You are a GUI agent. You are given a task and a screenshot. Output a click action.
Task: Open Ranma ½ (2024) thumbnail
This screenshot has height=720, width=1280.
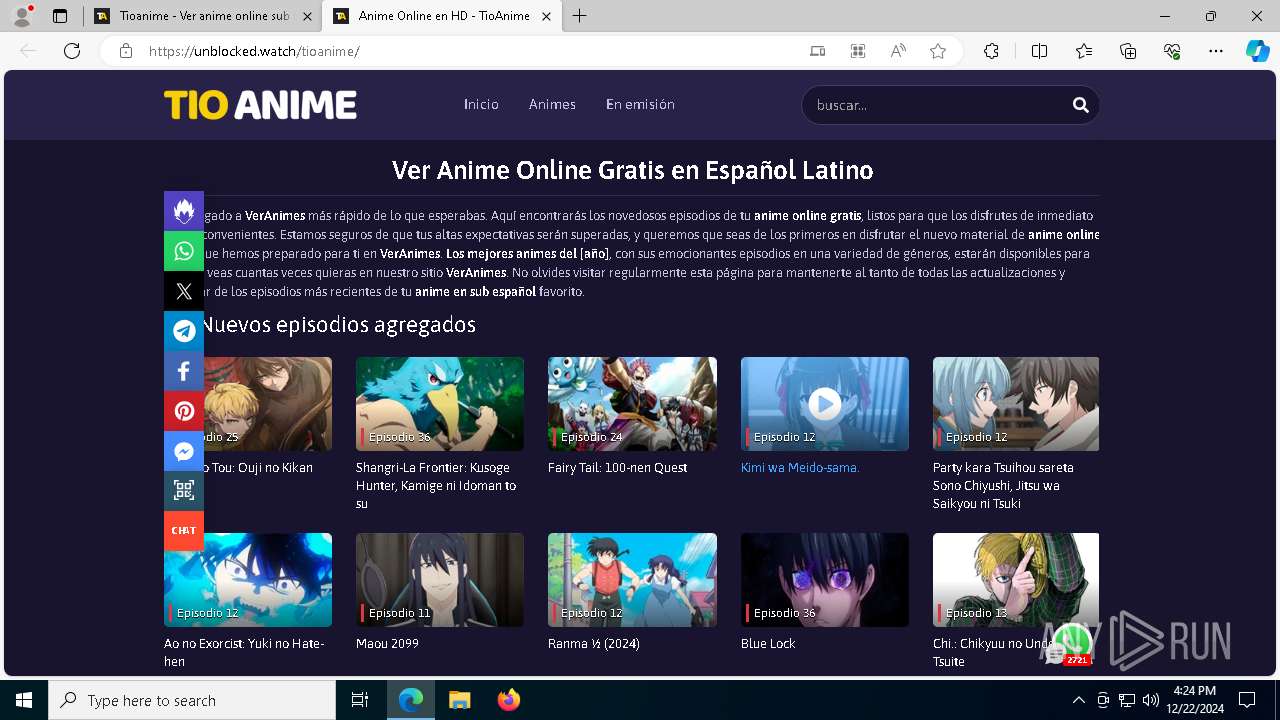pyautogui.click(x=632, y=580)
